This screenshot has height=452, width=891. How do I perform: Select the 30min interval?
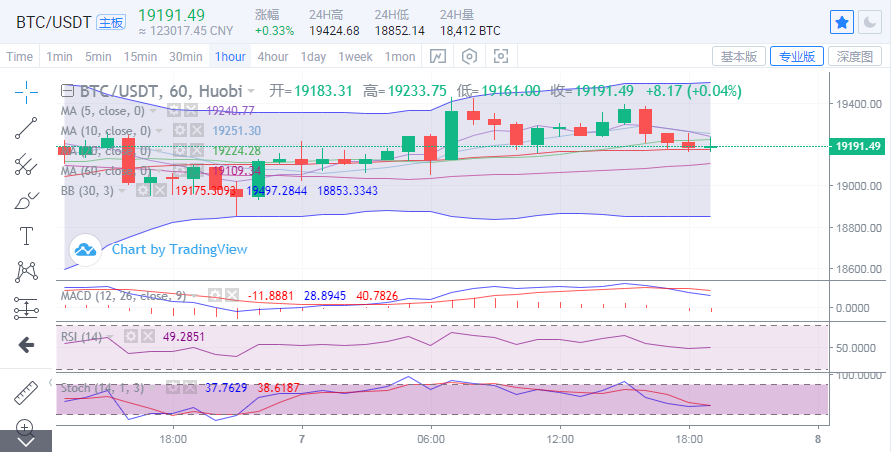185,57
